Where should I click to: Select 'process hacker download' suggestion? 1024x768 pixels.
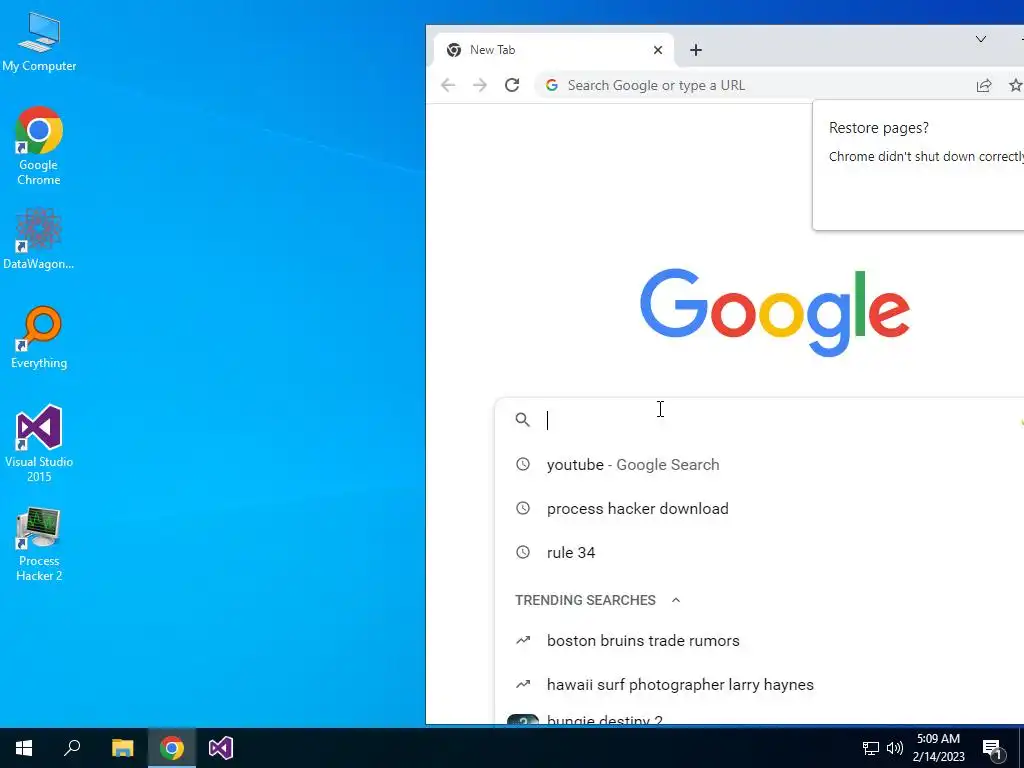pos(760,508)
